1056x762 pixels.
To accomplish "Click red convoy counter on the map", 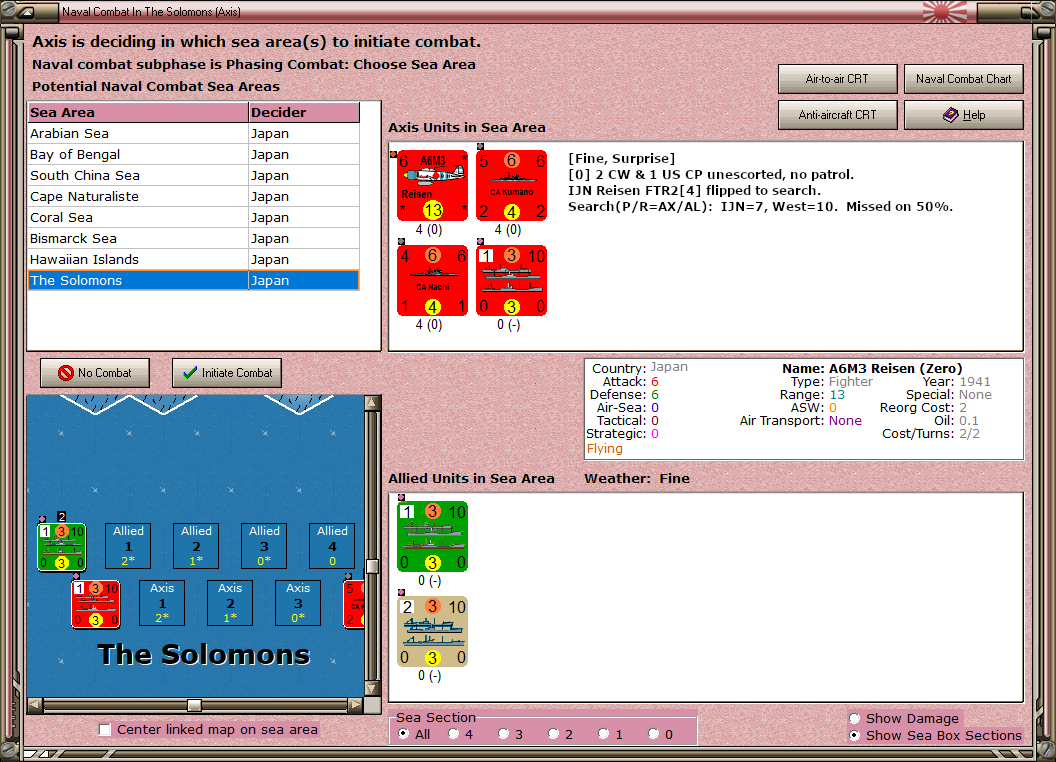I will pyautogui.click(x=96, y=604).
